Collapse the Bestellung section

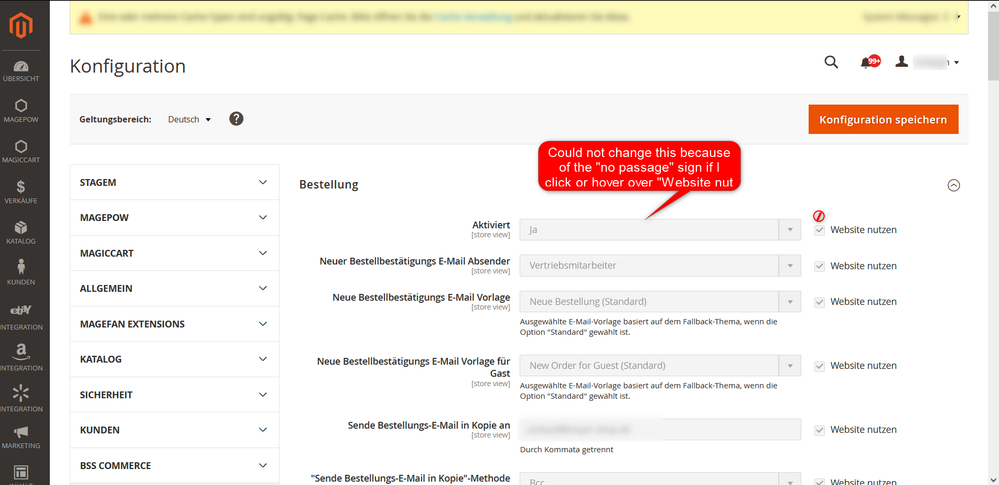click(x=953, y=185)
